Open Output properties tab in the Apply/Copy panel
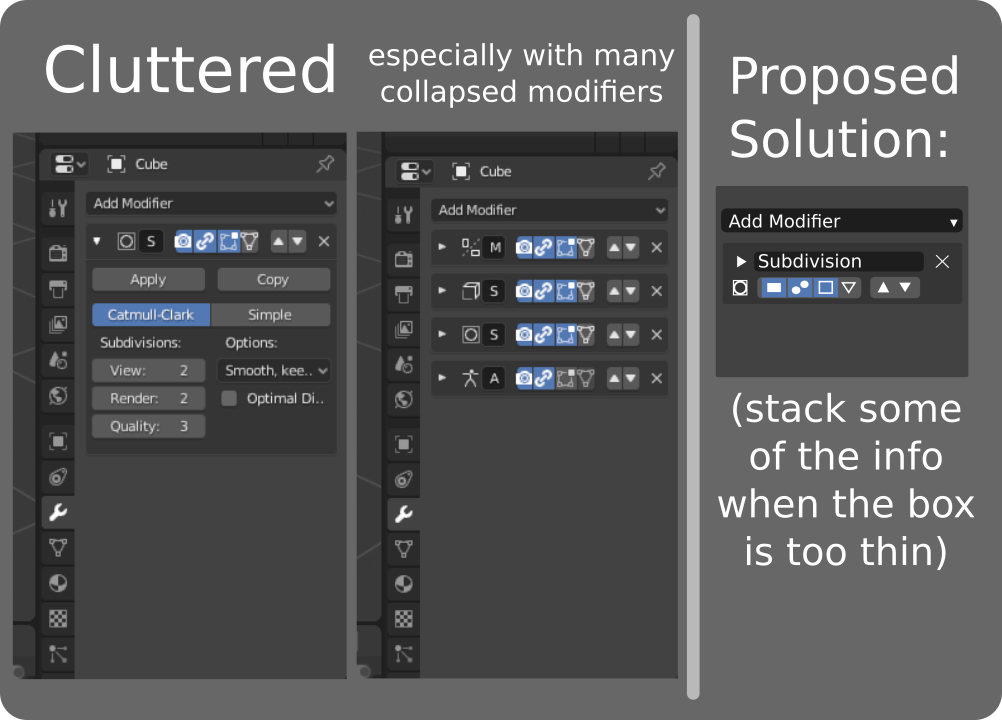This screenshot has height=720, width=1002. pos(58,289)
